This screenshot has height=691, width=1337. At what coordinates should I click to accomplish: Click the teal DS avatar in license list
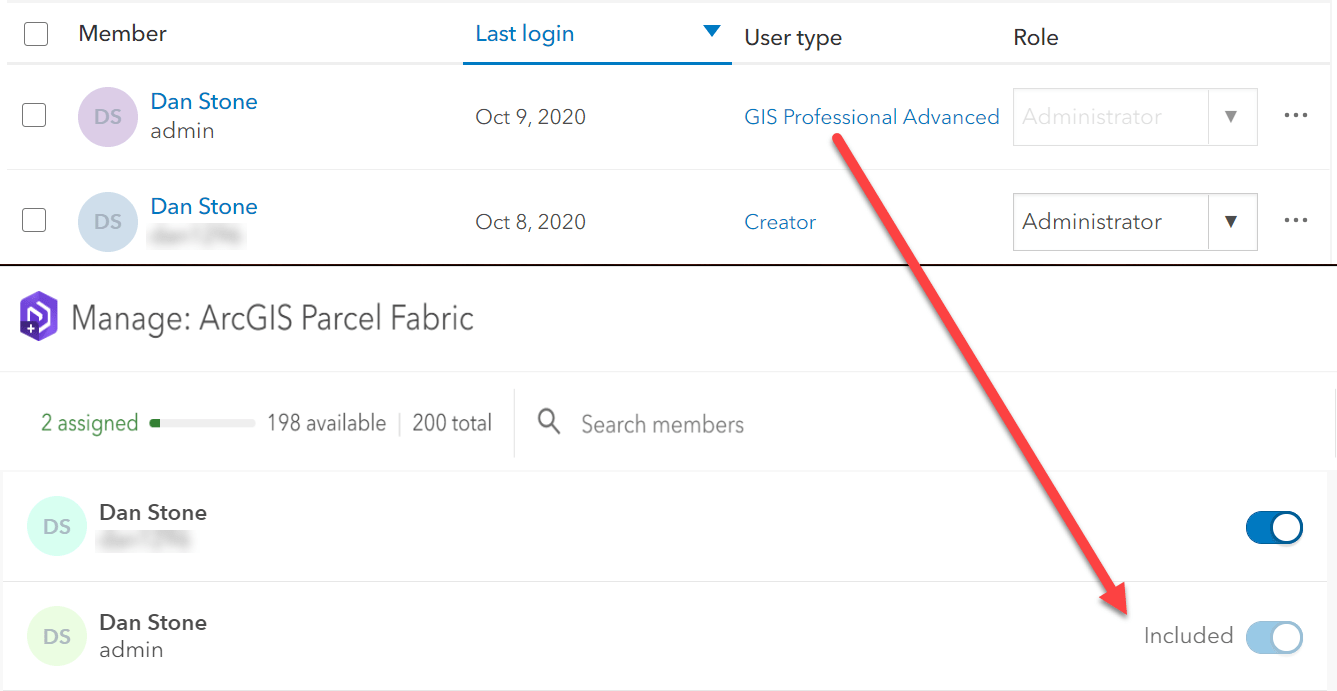point(57,526)
